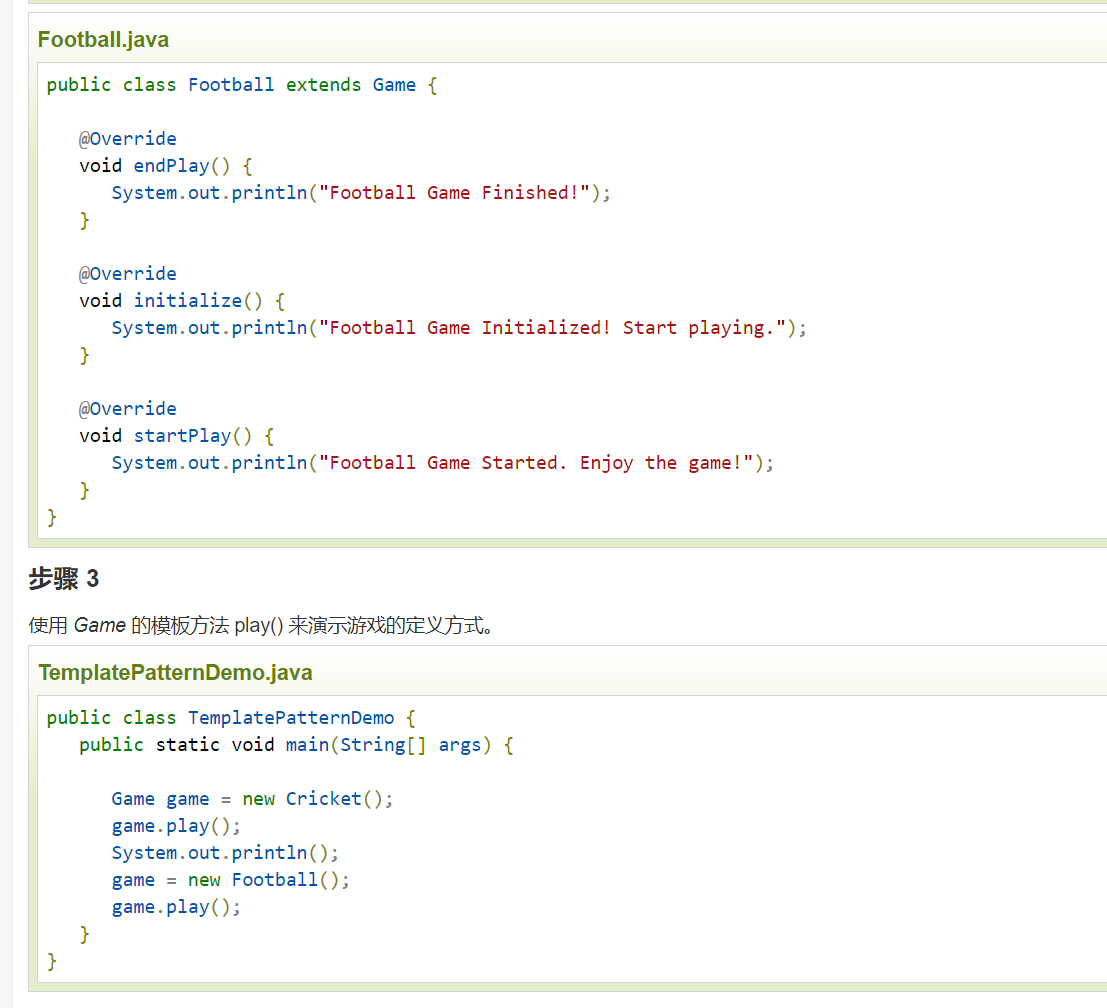
Task: Click the first @Override annotation above endPlay
Action: click(128, 139)
